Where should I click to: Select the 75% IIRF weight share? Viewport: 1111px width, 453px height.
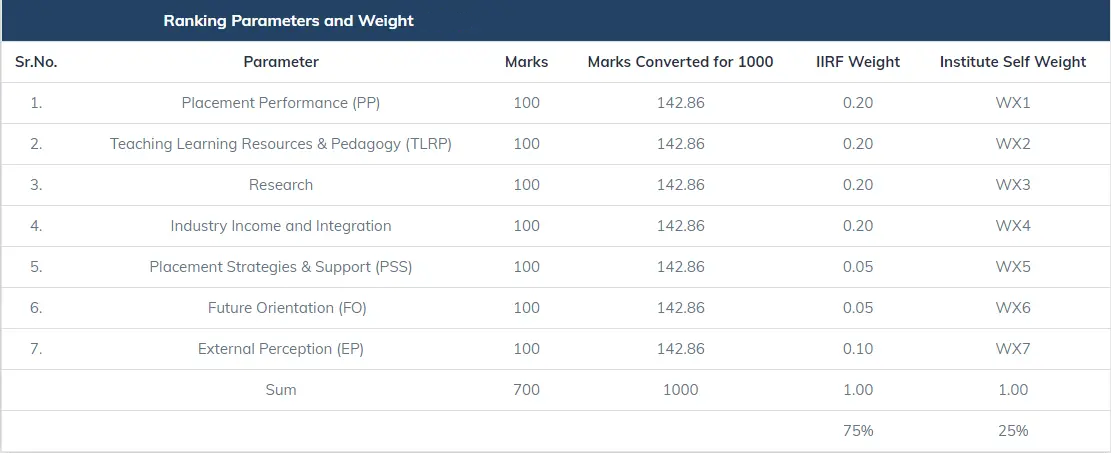coord(858,431)
